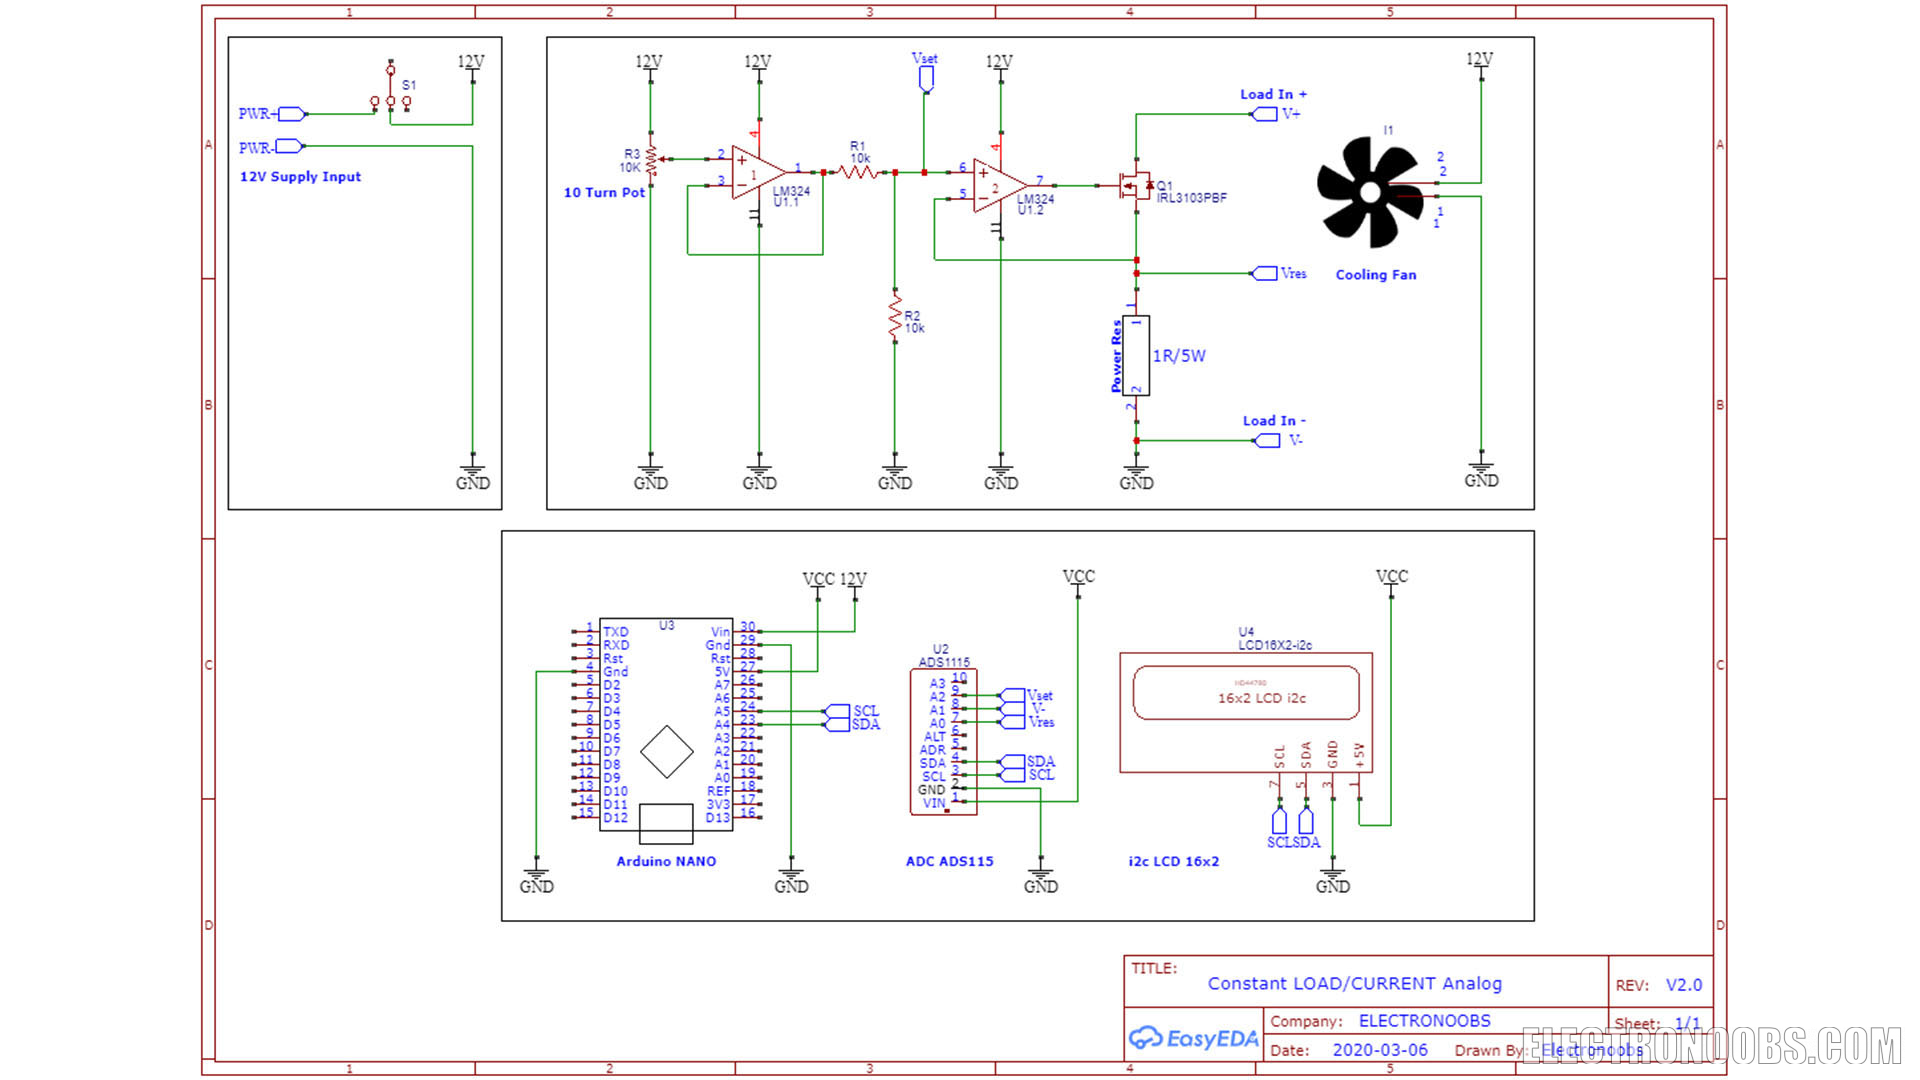
Task: Click the LCD16X2-i2c part label
Action: pos(1275,645)
